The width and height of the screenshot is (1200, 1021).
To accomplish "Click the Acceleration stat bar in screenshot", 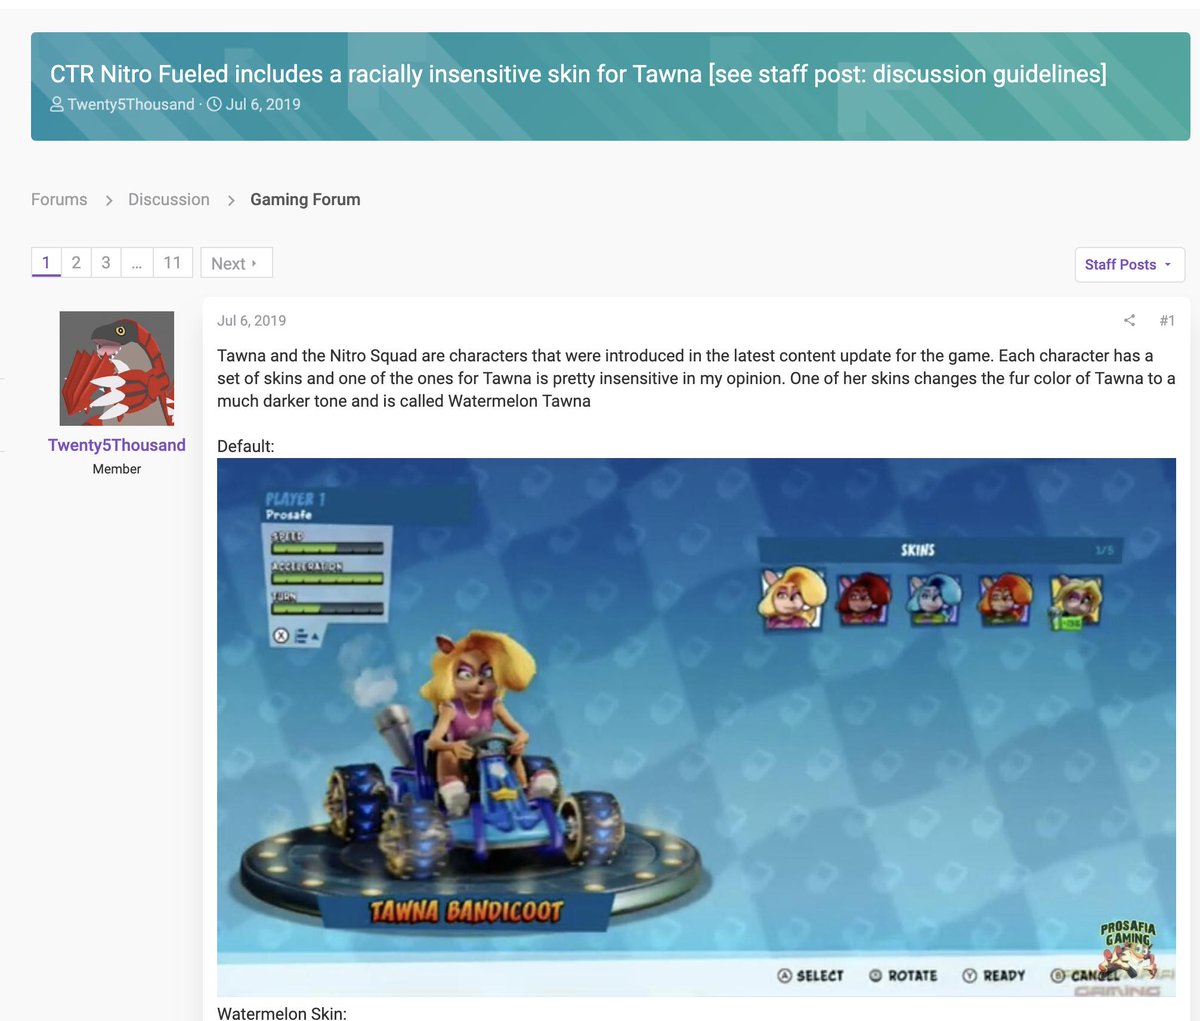I will coord(327,578).
